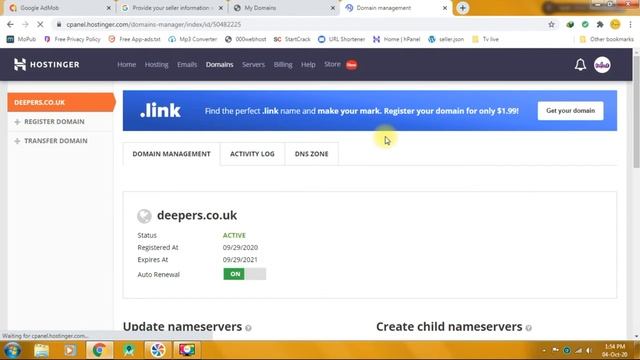640x360 pixels.
Task: Open URL Shortener bookmark
Action: point(342,39)
